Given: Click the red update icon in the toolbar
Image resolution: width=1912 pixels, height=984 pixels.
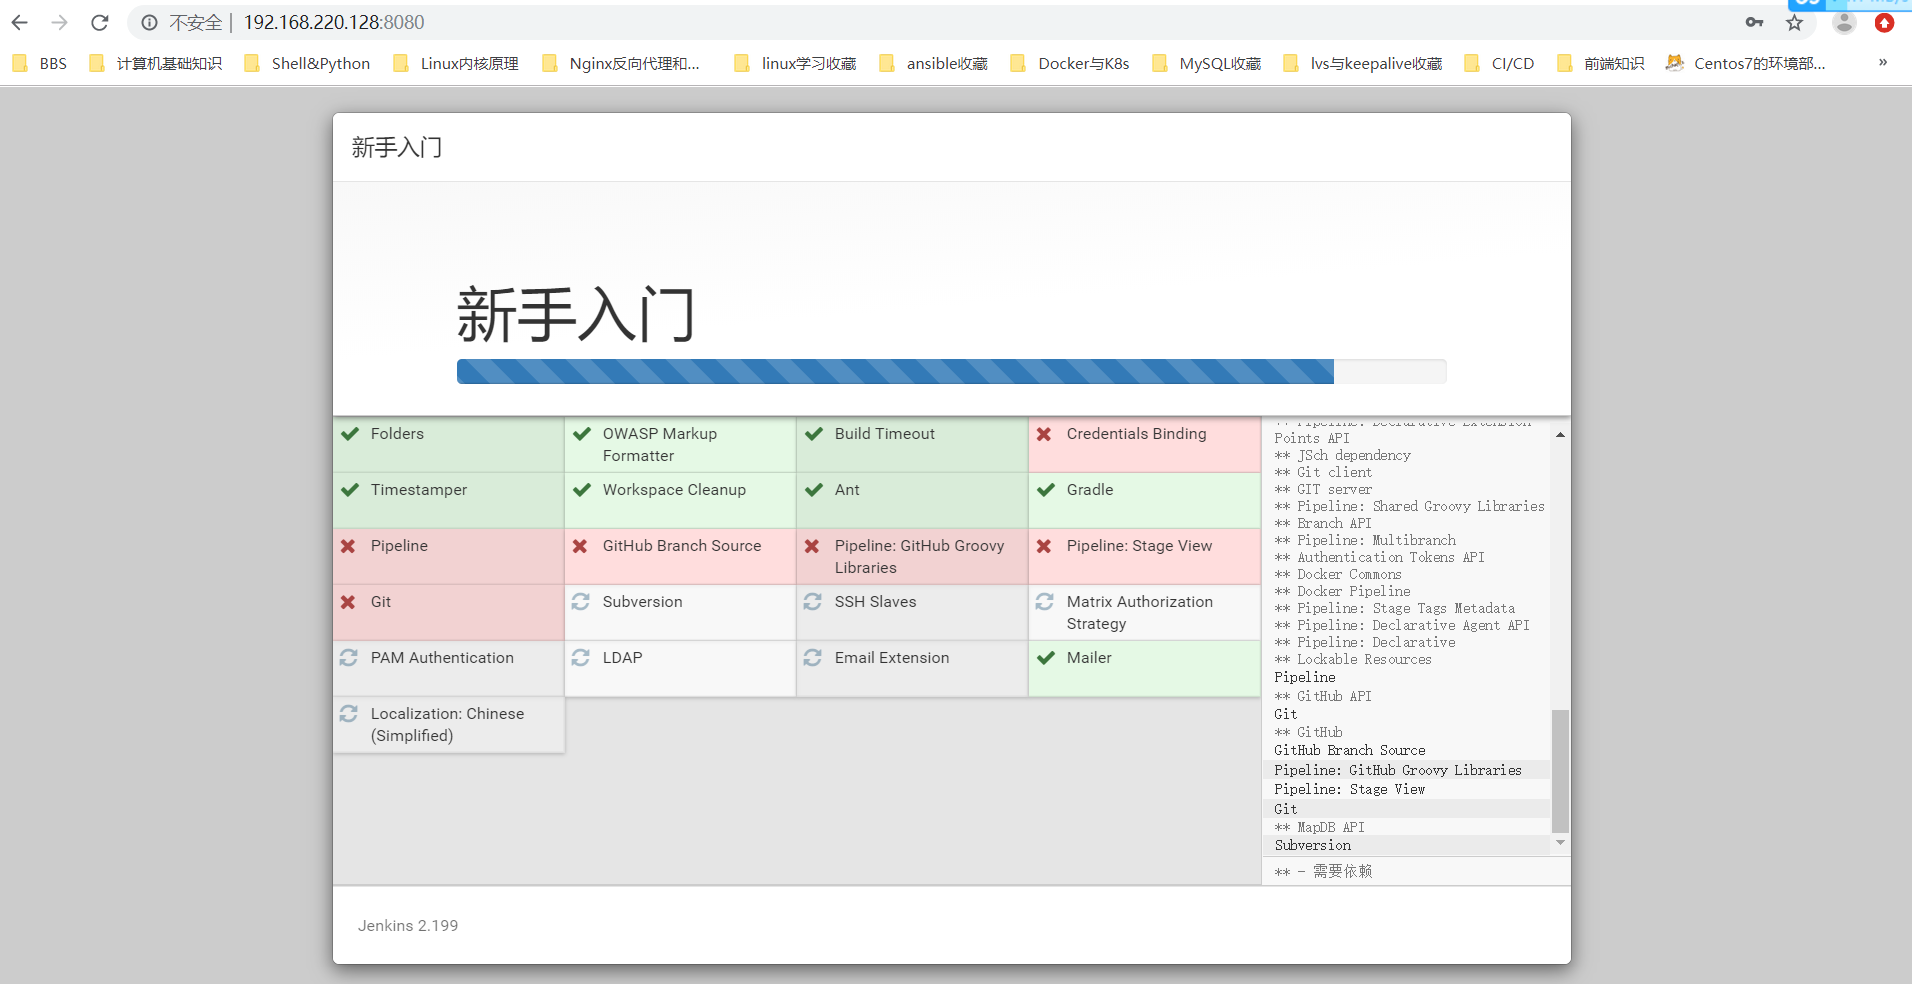Looking at the screenshot, I should pos(1884,22).
